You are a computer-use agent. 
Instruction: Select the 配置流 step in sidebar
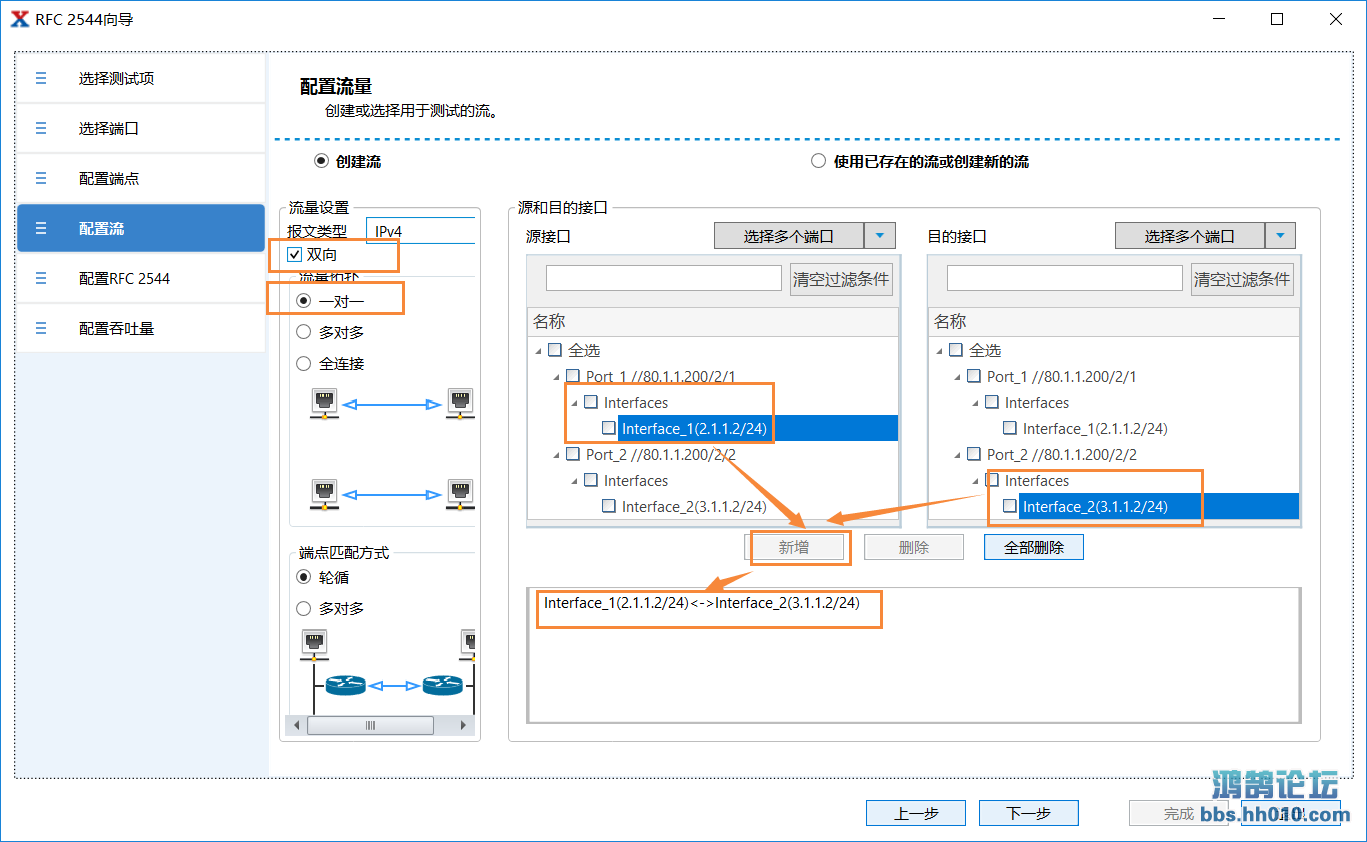(x=141, y=228)
